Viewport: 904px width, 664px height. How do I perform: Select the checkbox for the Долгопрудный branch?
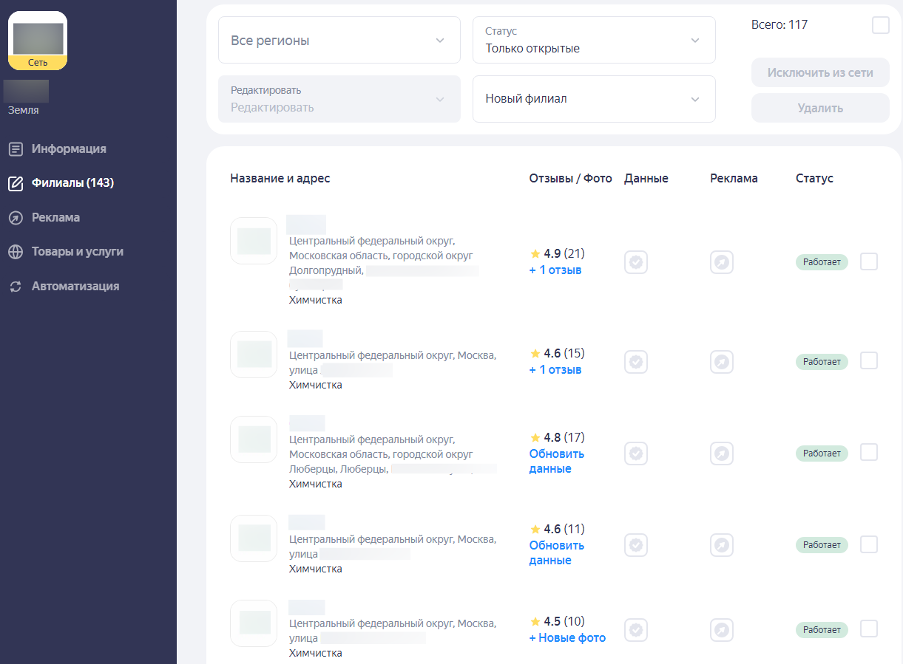tap(869, 262)
